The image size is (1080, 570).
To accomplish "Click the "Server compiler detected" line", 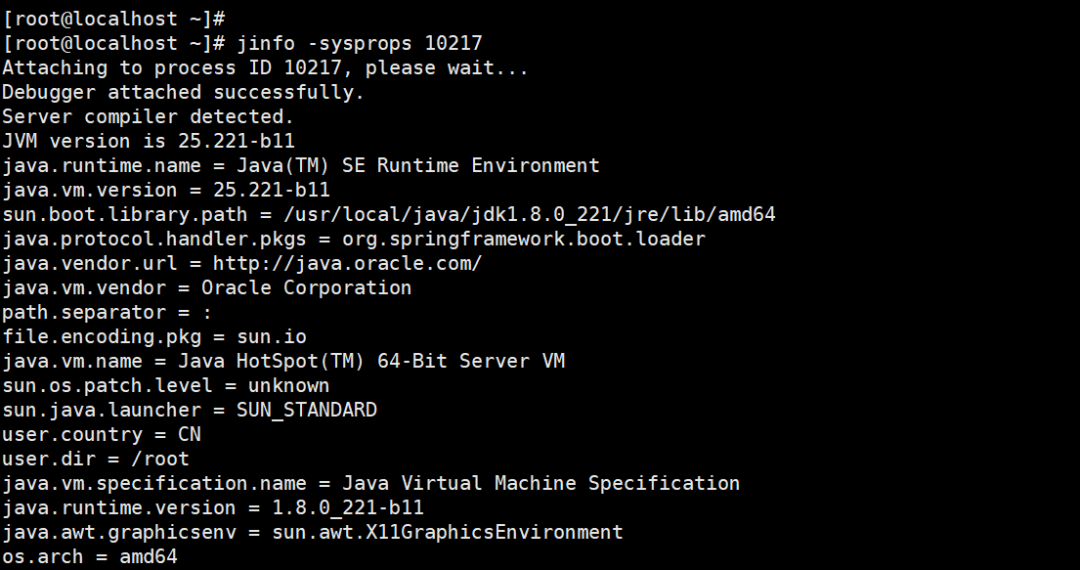I will tap(147, 117).
